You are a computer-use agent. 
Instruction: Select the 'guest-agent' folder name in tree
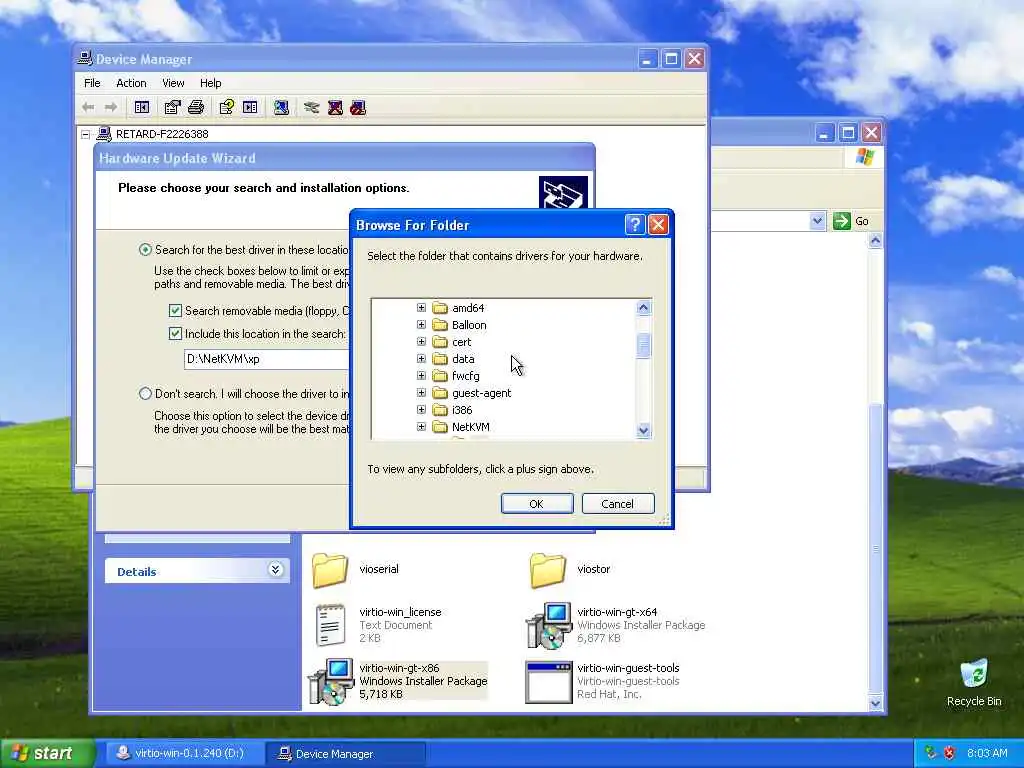(x=481, y=392)
